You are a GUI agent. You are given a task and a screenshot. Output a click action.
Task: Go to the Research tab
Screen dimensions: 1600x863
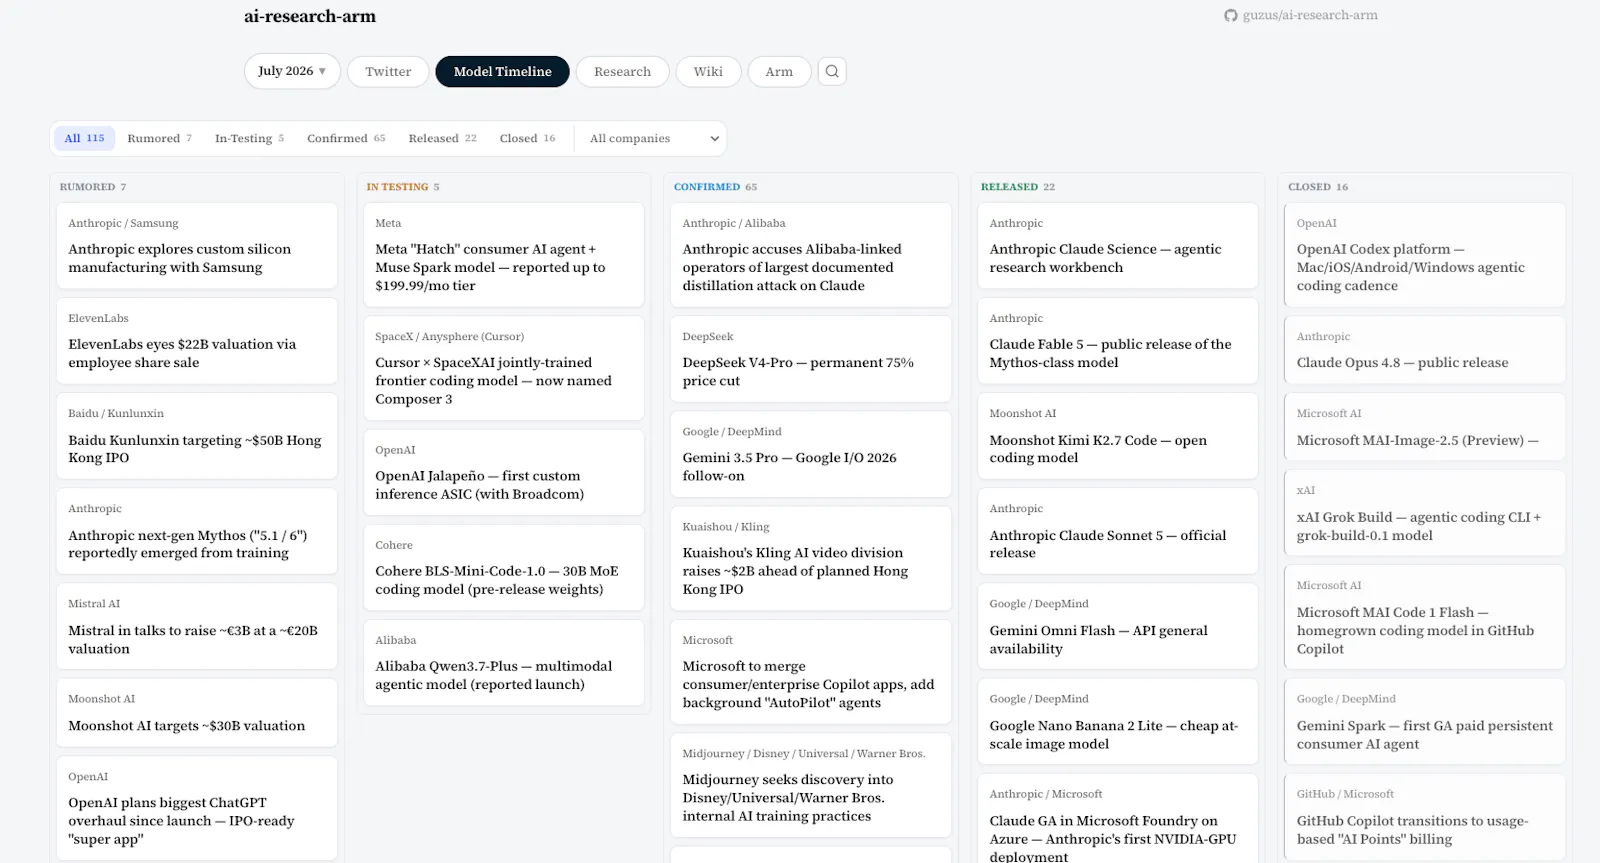pyautogui.click(x=622, y=72)
